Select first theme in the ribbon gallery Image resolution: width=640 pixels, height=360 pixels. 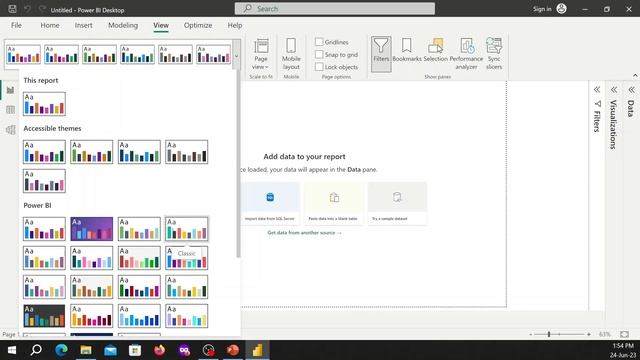[x=23, y=54]
